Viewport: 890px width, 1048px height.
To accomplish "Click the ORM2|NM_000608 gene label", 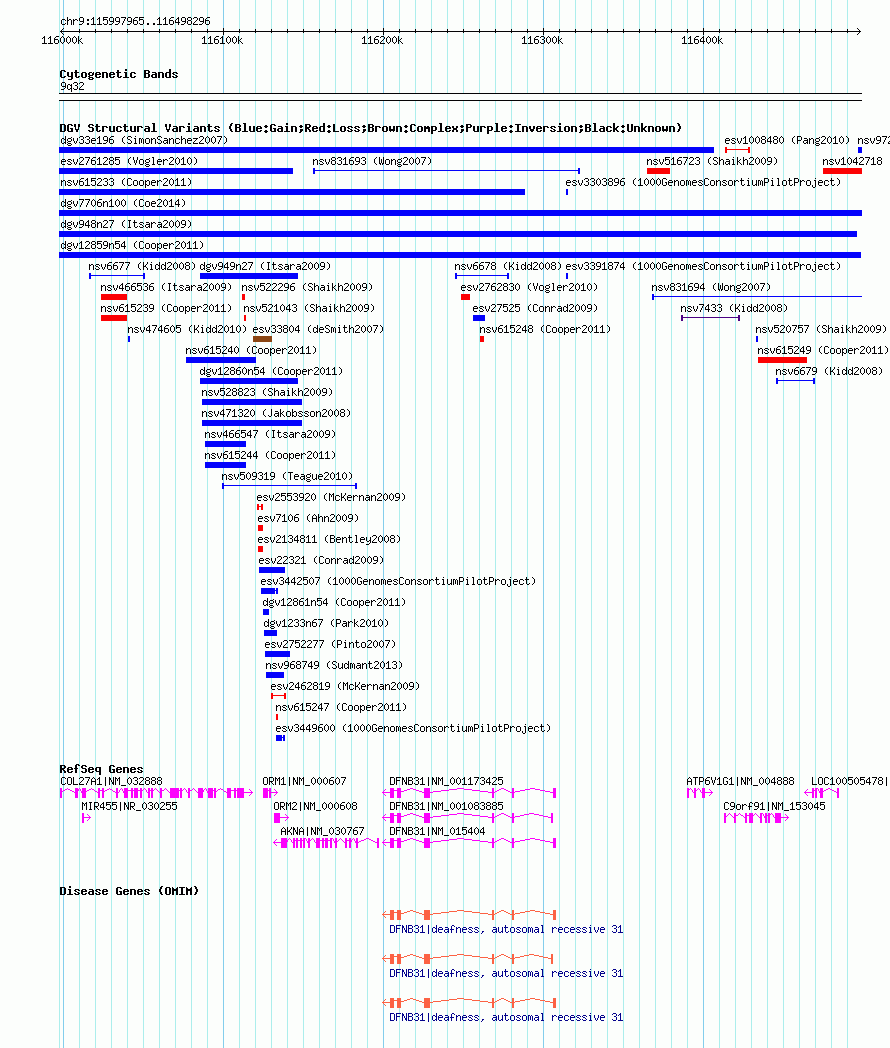I will tap(315, 806).
